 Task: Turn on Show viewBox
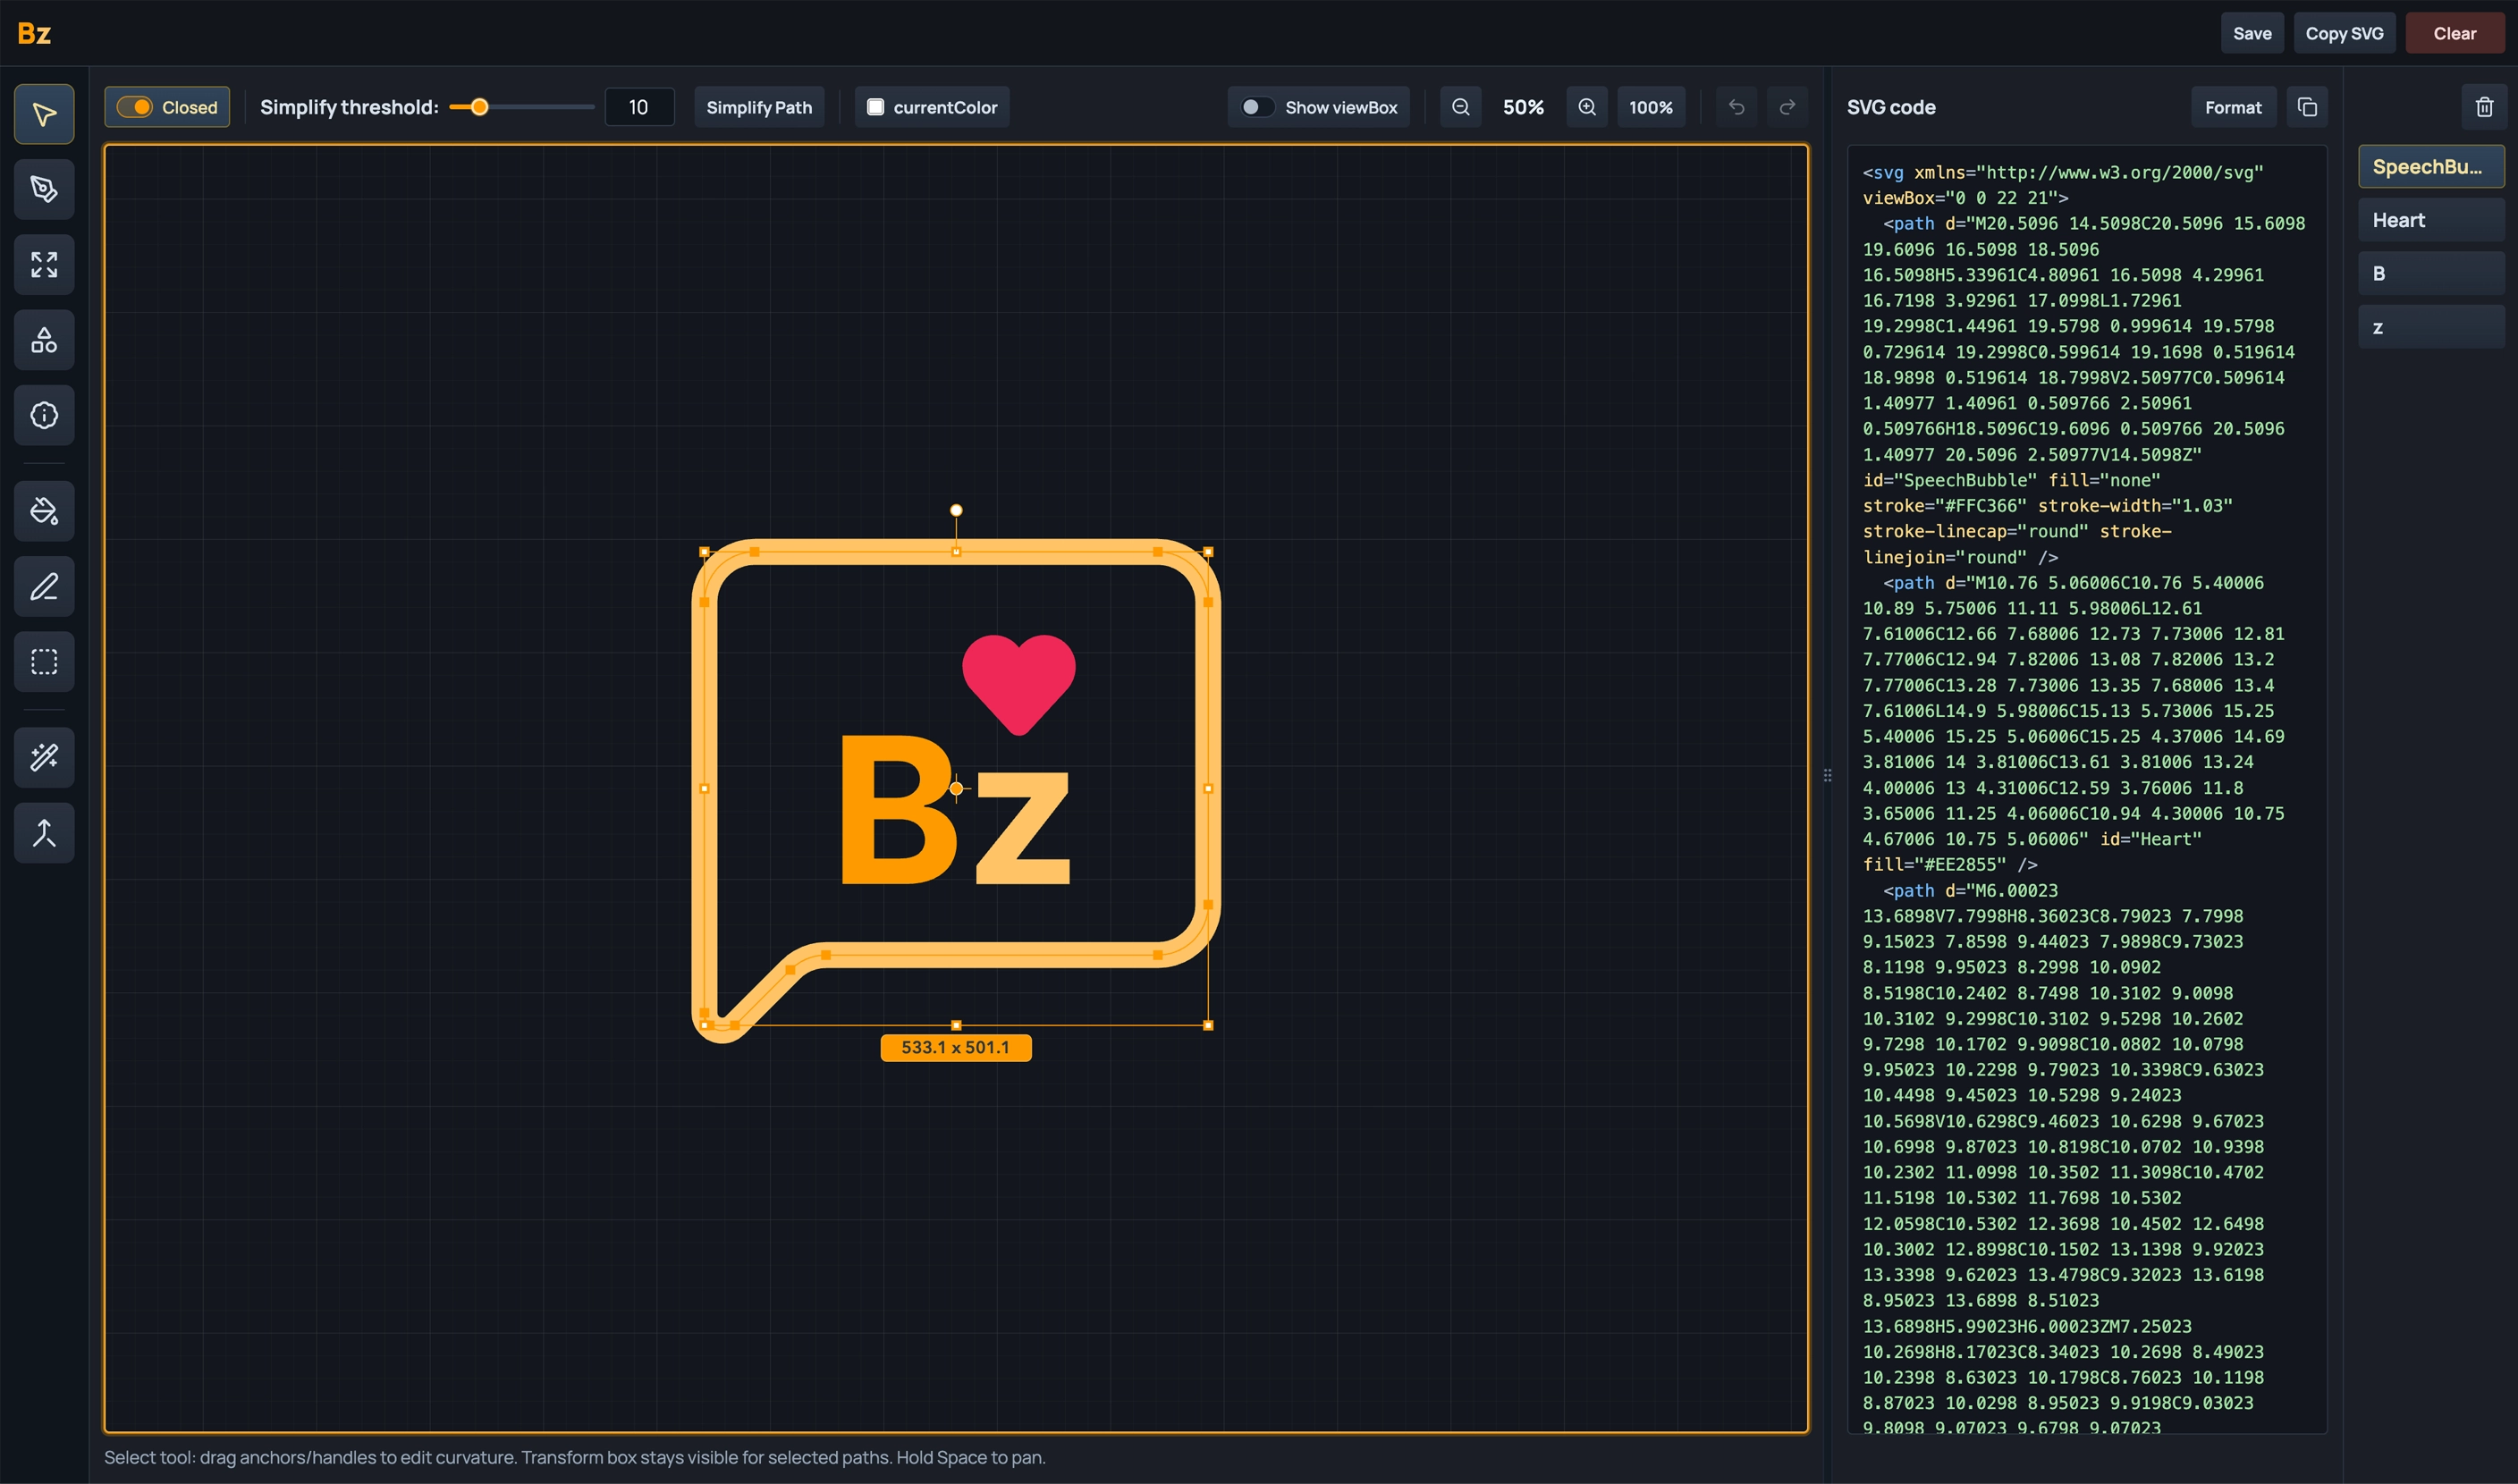pyautogui.click(x=1258, y=107)
